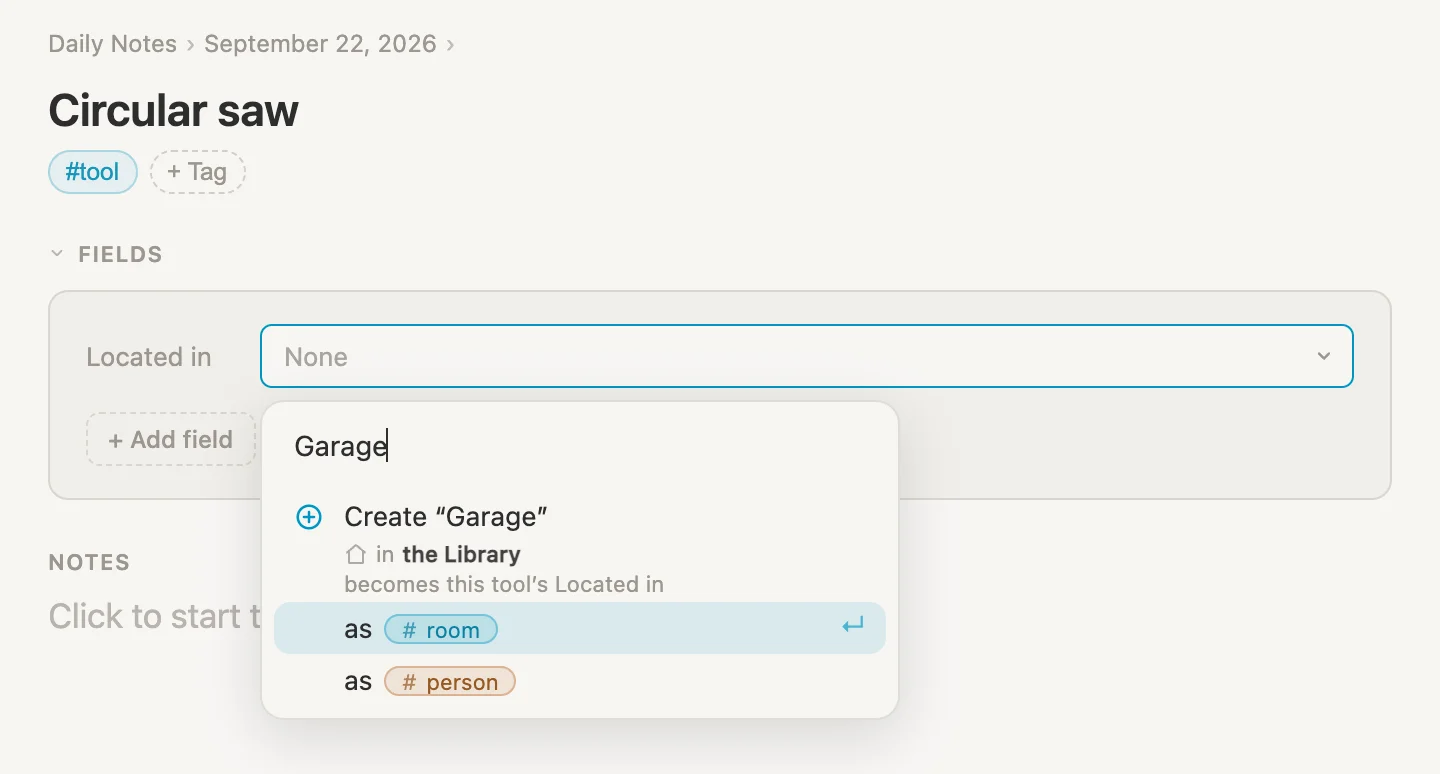Screen dimensions: 1440x774
Task: Click 'the Library' location text
Action: tap(461, 554)
